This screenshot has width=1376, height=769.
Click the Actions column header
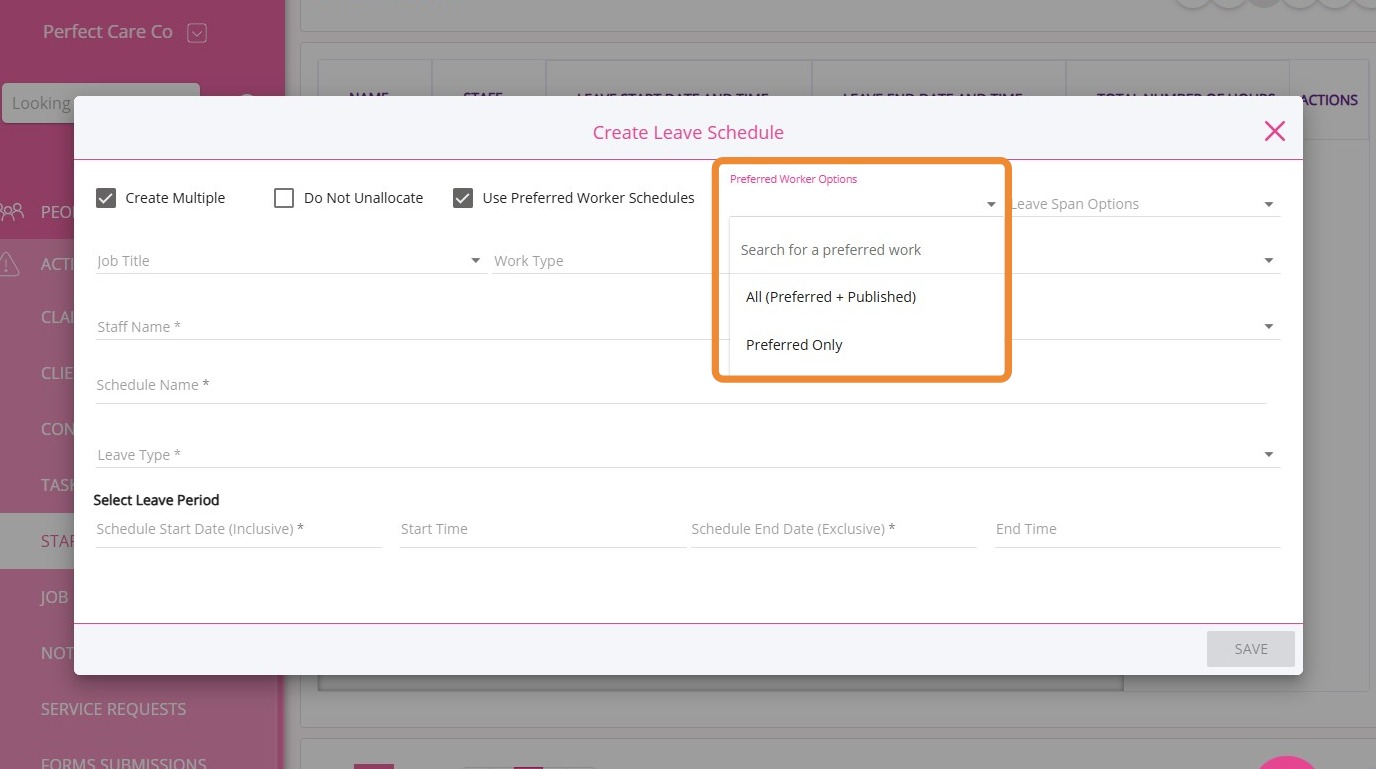click(1329, 100)
